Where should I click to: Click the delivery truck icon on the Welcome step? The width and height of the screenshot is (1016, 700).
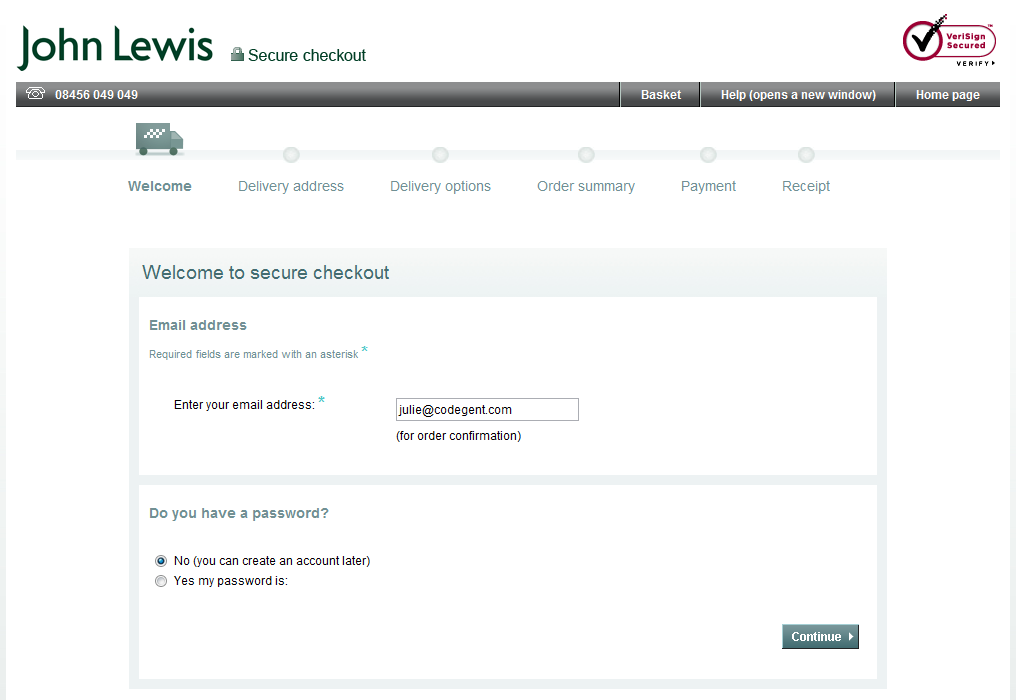point(159,139)
